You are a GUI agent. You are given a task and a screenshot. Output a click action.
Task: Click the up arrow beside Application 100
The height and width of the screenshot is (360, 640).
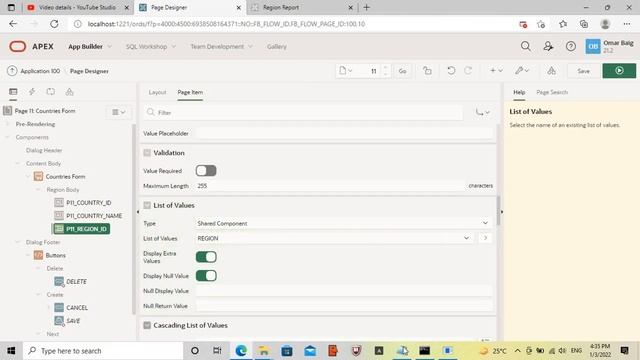coord(12,71)
